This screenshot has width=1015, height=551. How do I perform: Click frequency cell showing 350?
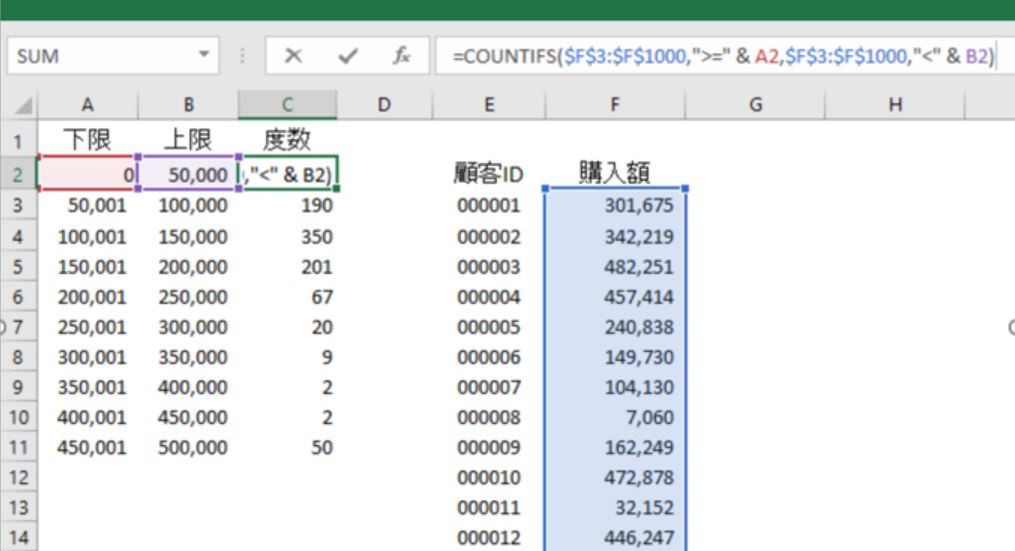[x=287, y=237]
